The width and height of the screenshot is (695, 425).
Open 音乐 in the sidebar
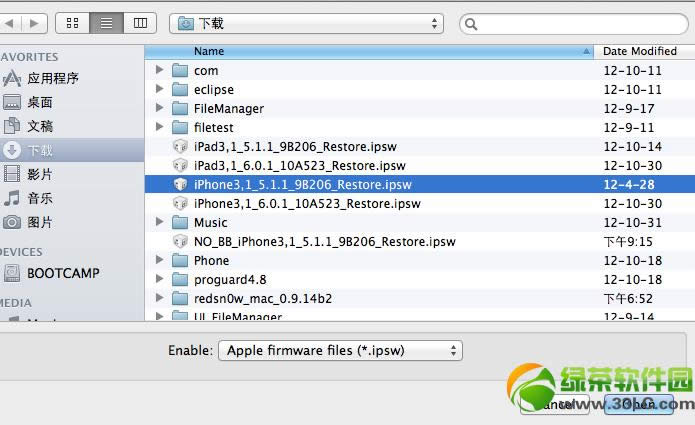pyautogui.click(x=40, y=198)
